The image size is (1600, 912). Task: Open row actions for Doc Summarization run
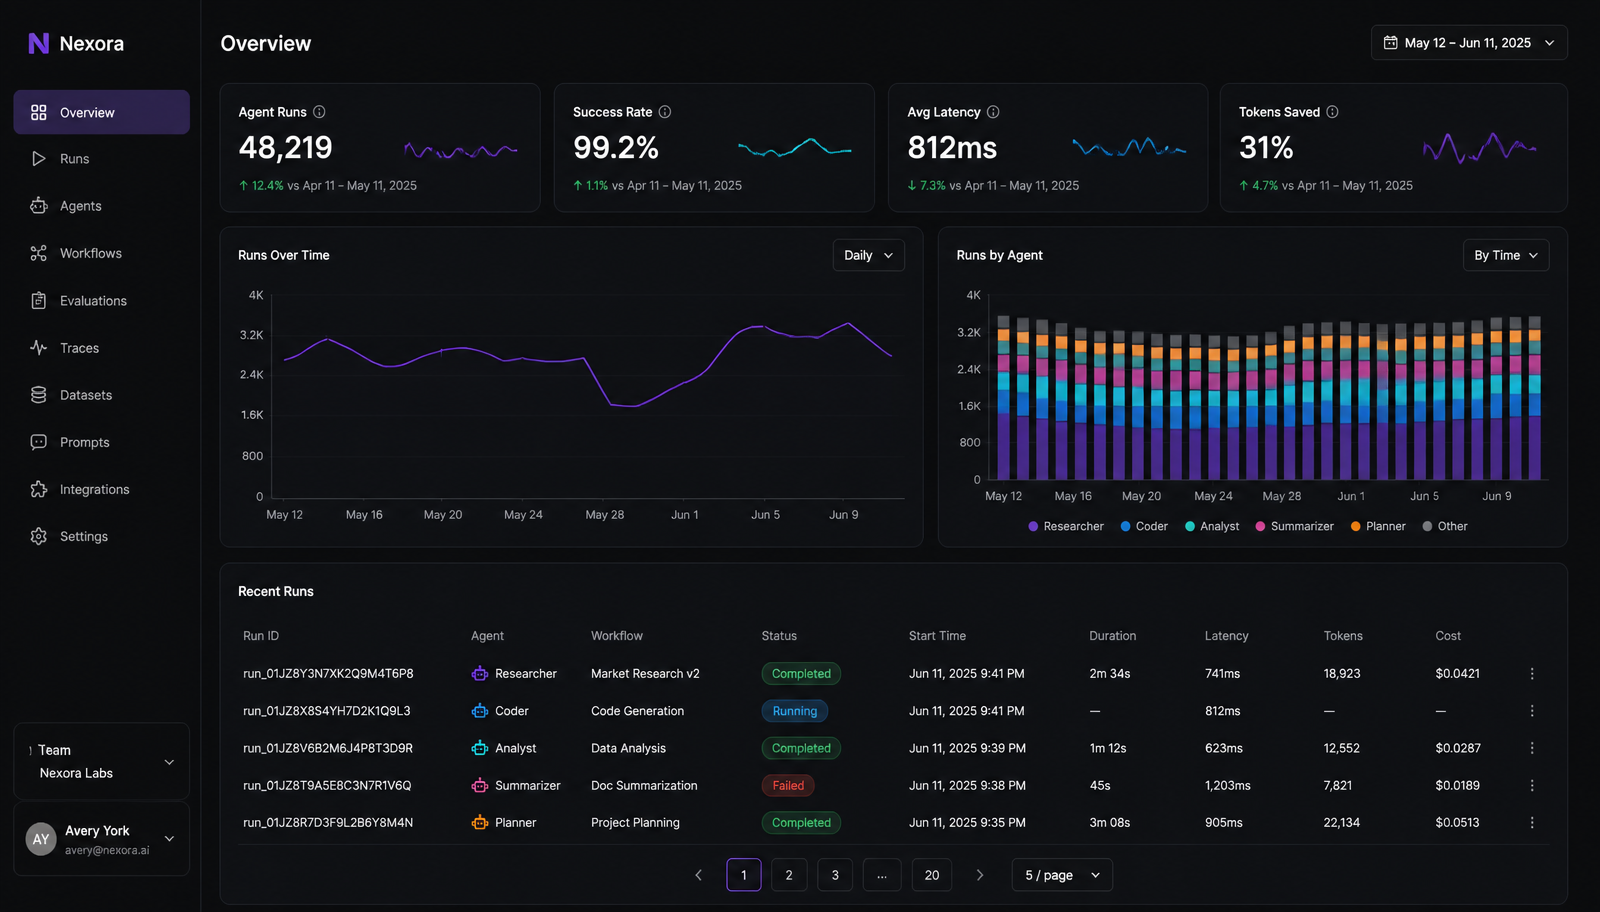coord(1532,786)
